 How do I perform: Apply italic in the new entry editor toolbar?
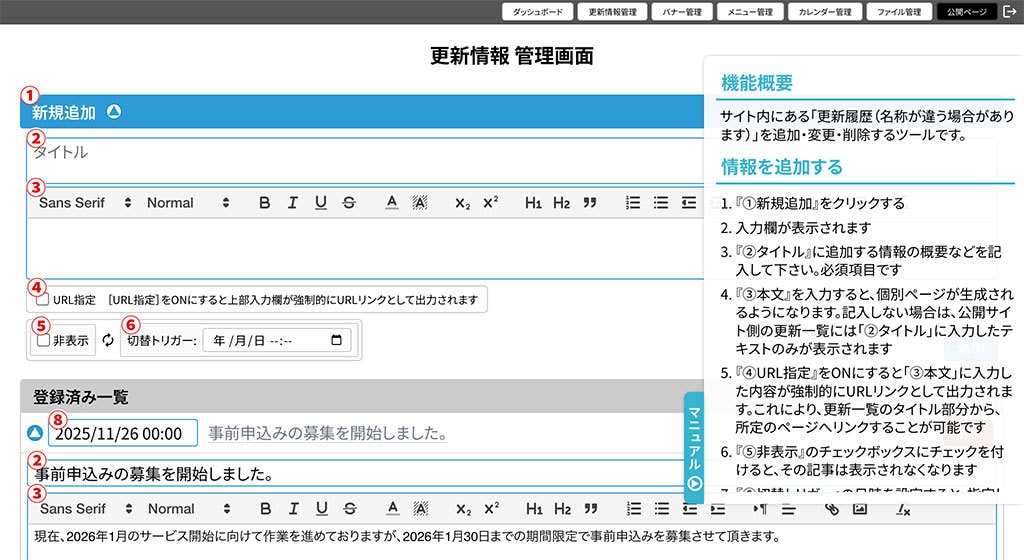(293, 203)
